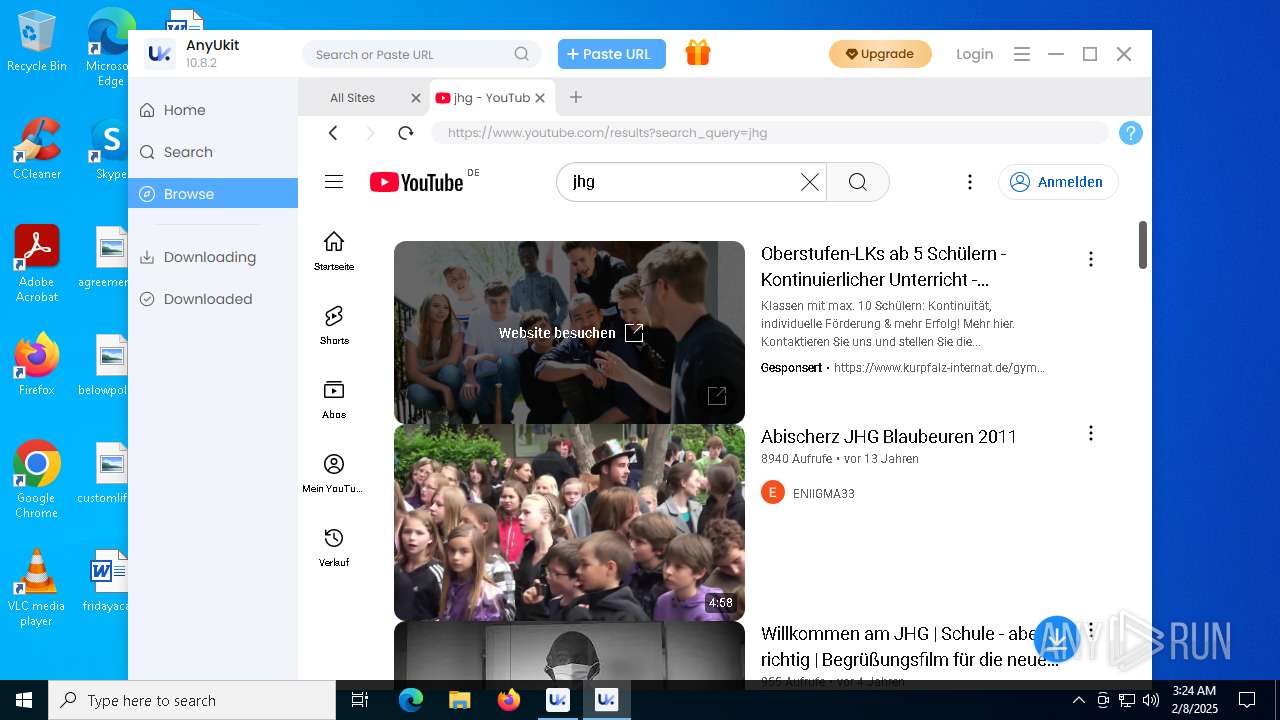This screenshot has width=1280, height=720.
Task: Open the Downloaded list
Action: (x=213, y=299)
